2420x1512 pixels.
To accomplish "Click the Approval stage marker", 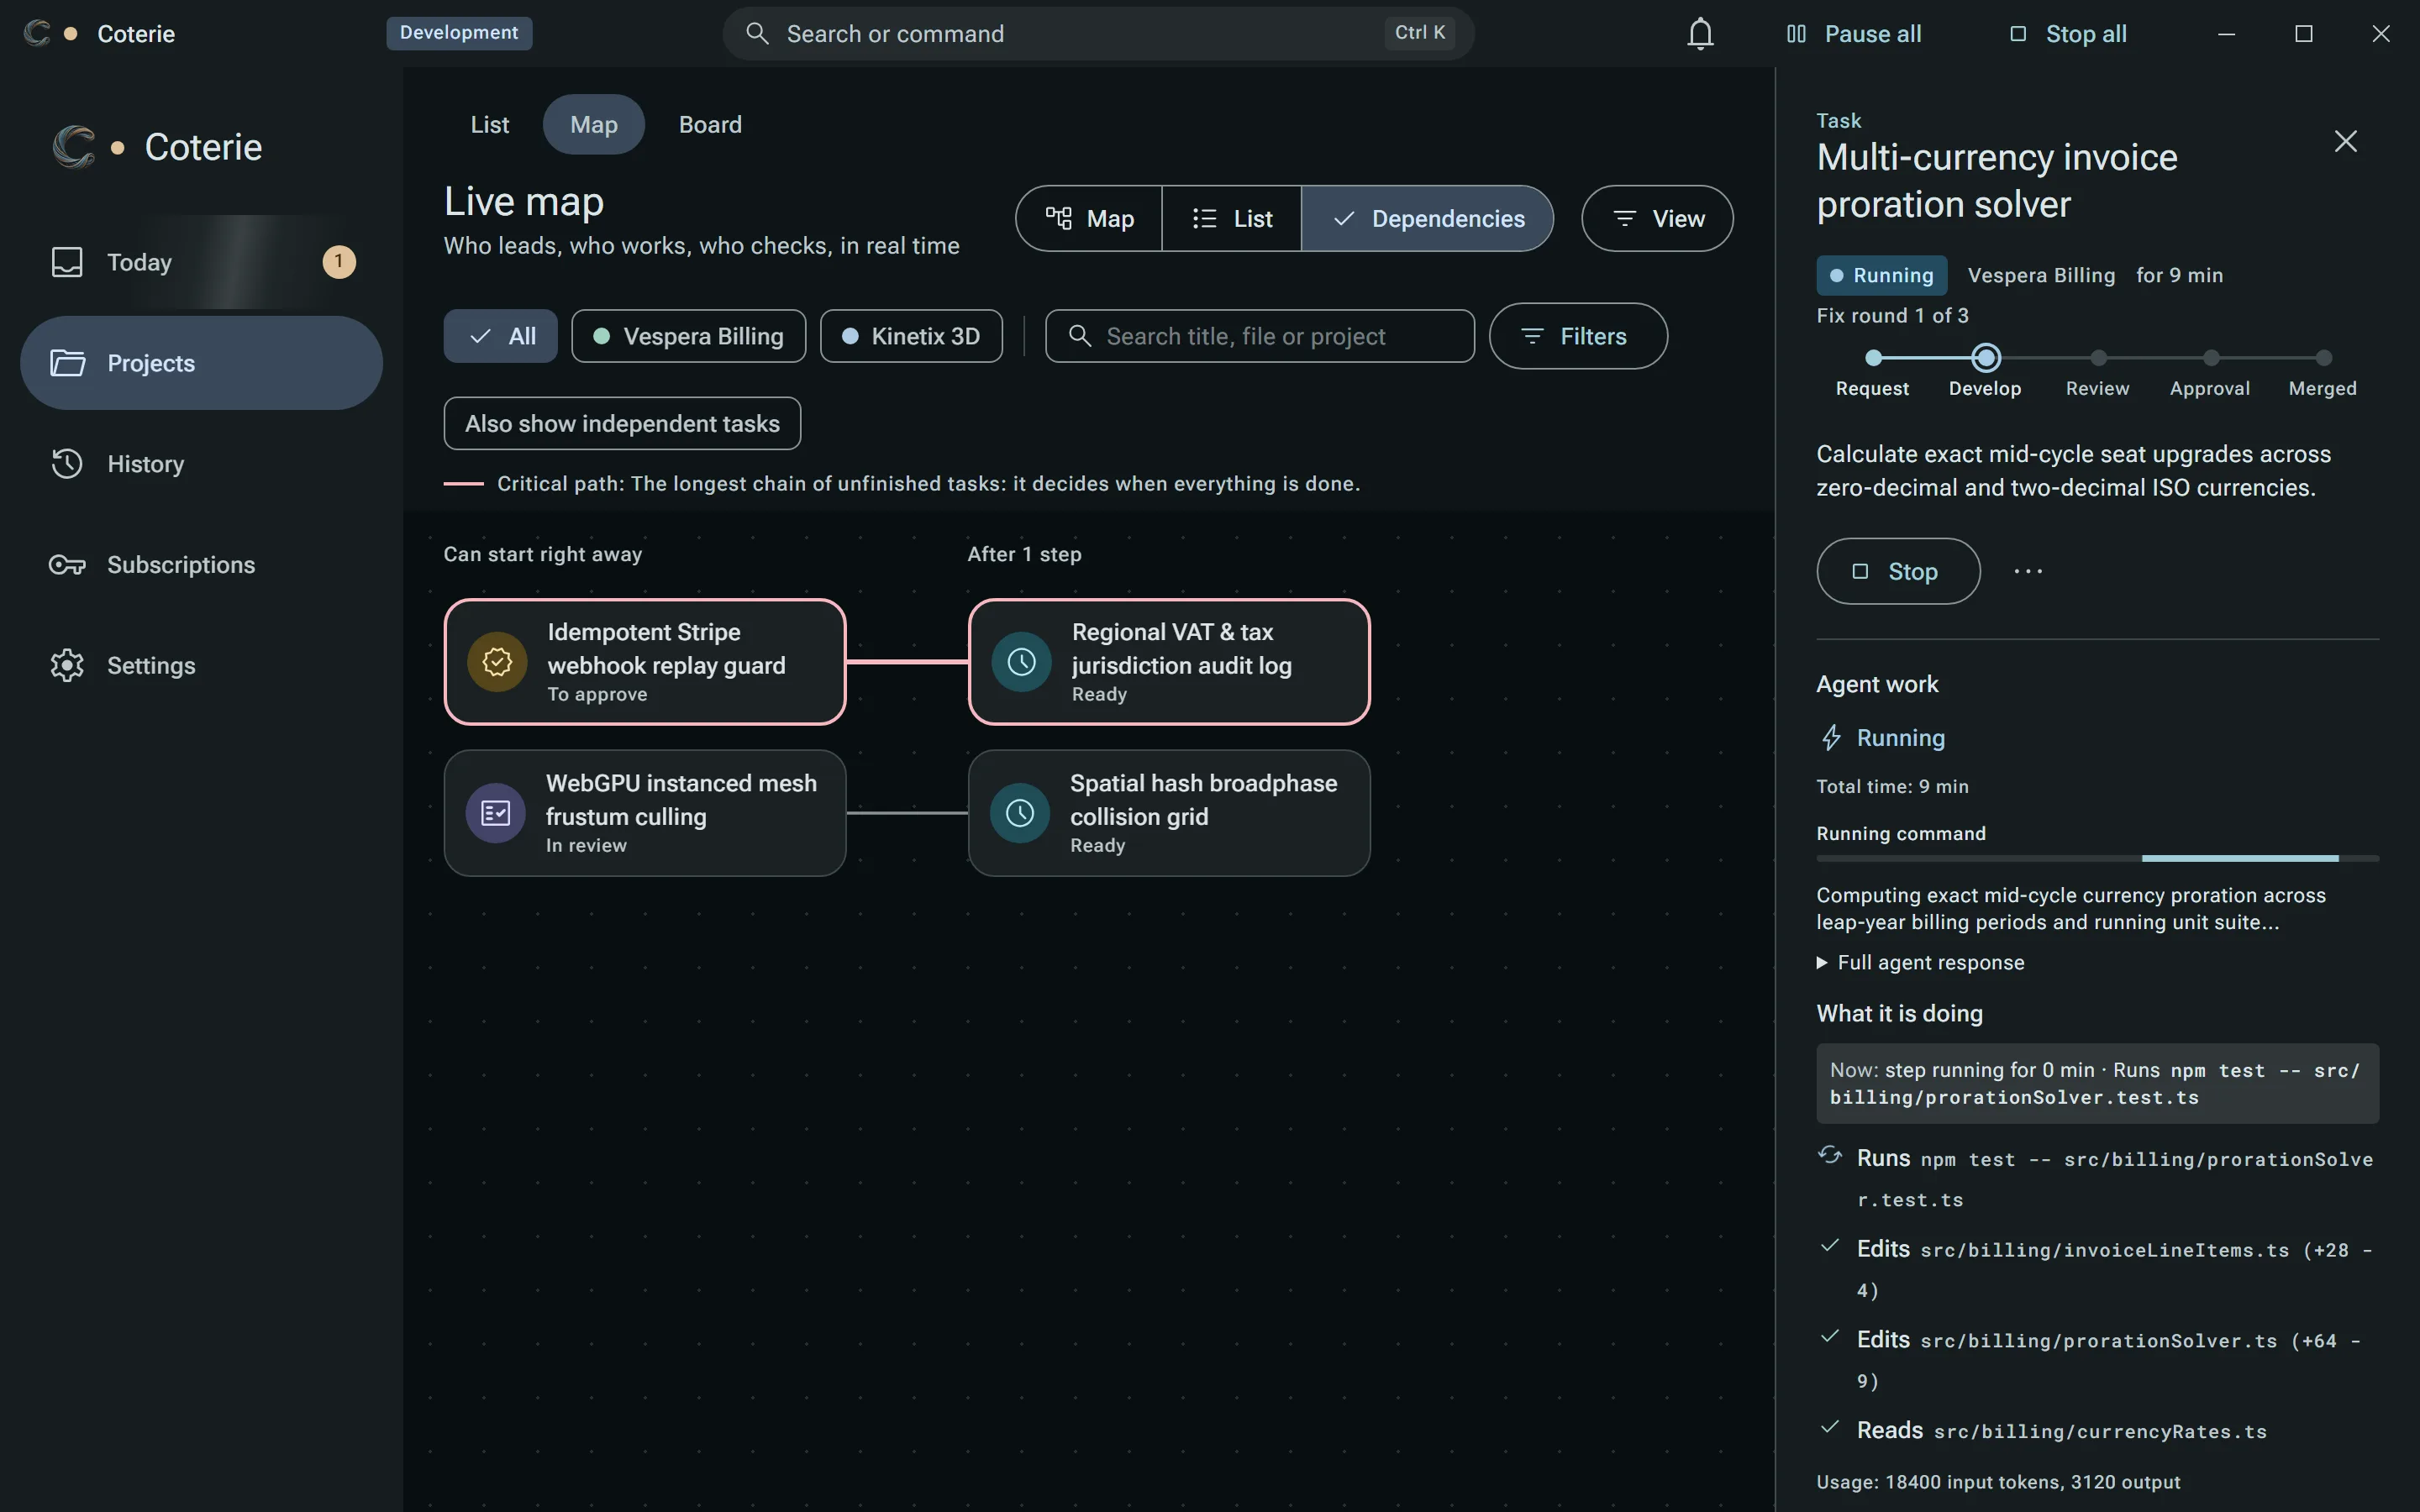I will pyautogui.click(x=2211, y=357).
